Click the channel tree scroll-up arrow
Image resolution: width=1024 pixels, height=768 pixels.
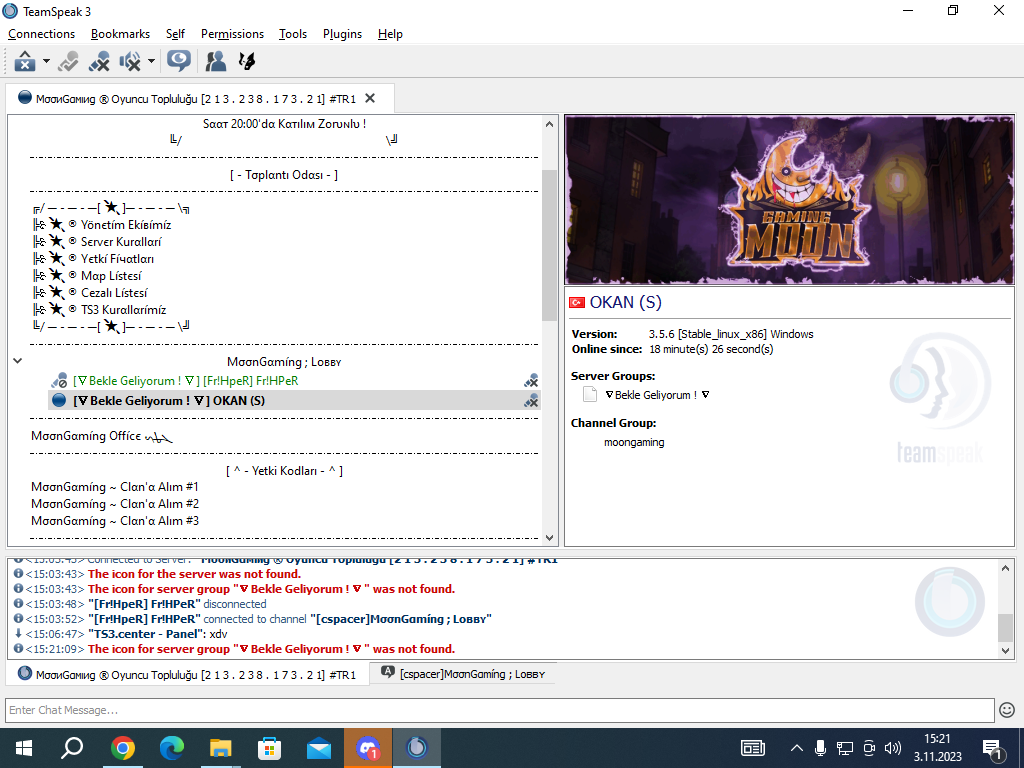549,124
